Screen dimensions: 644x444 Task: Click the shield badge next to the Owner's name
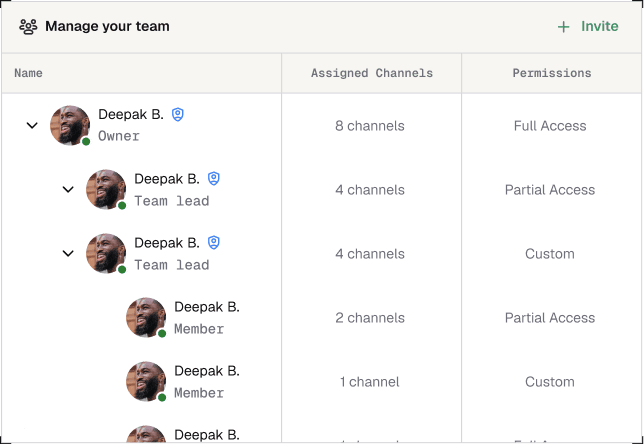[178, 115]
